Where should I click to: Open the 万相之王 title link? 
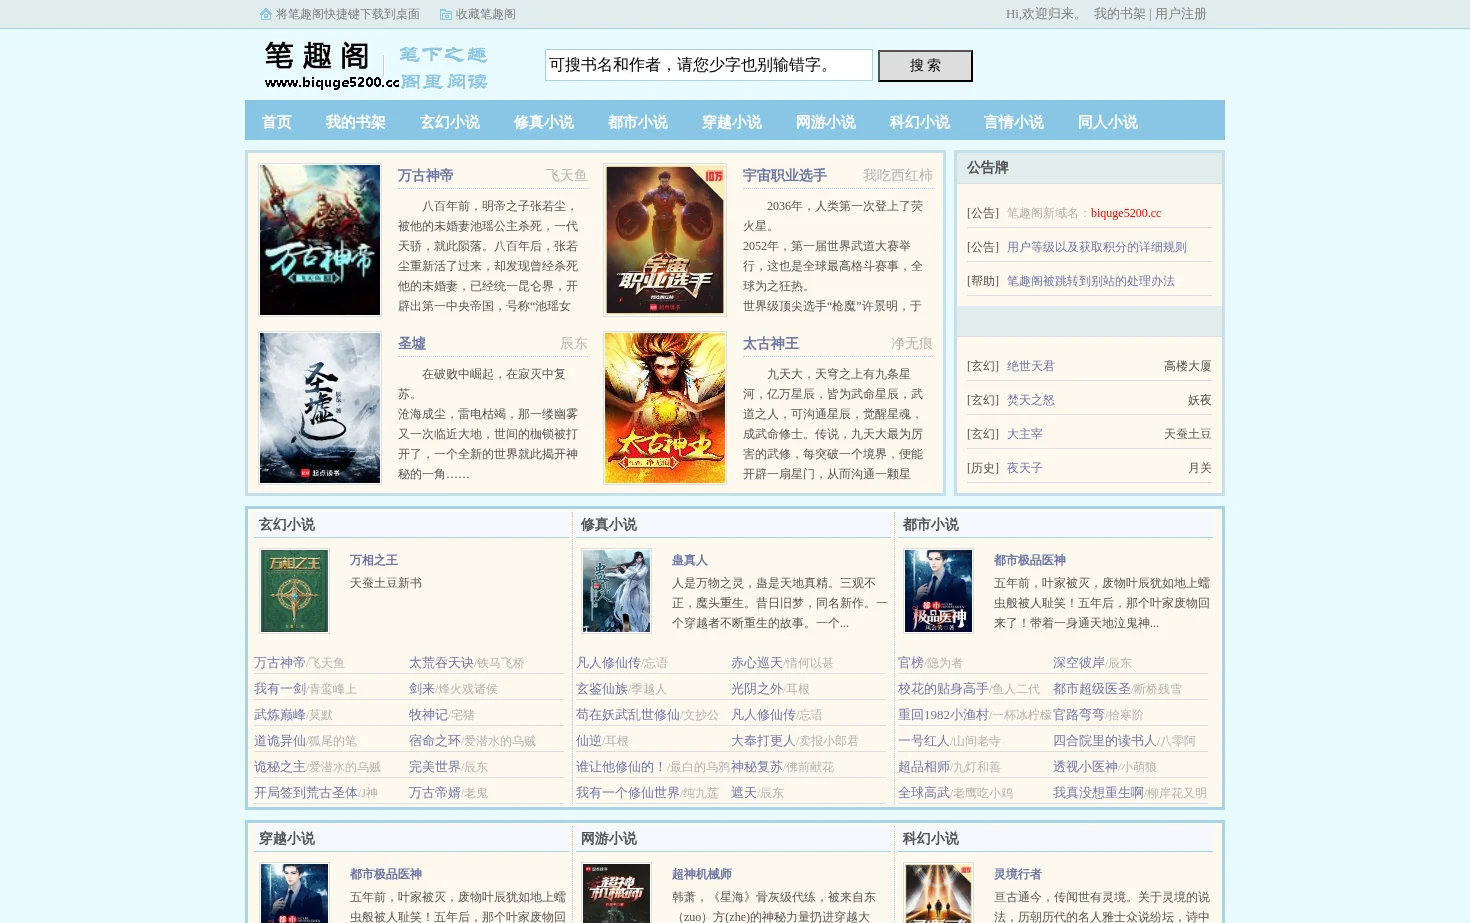click(x=374, y=560)
